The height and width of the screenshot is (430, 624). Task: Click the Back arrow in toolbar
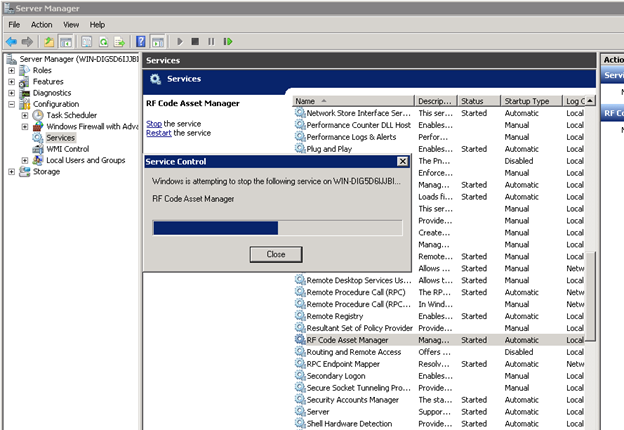[12, 41]
